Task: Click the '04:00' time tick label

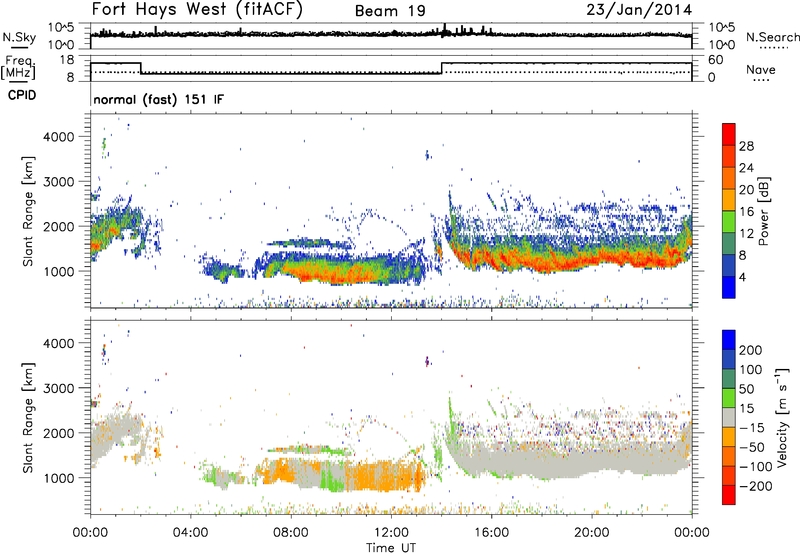Action: coord(190,533)
